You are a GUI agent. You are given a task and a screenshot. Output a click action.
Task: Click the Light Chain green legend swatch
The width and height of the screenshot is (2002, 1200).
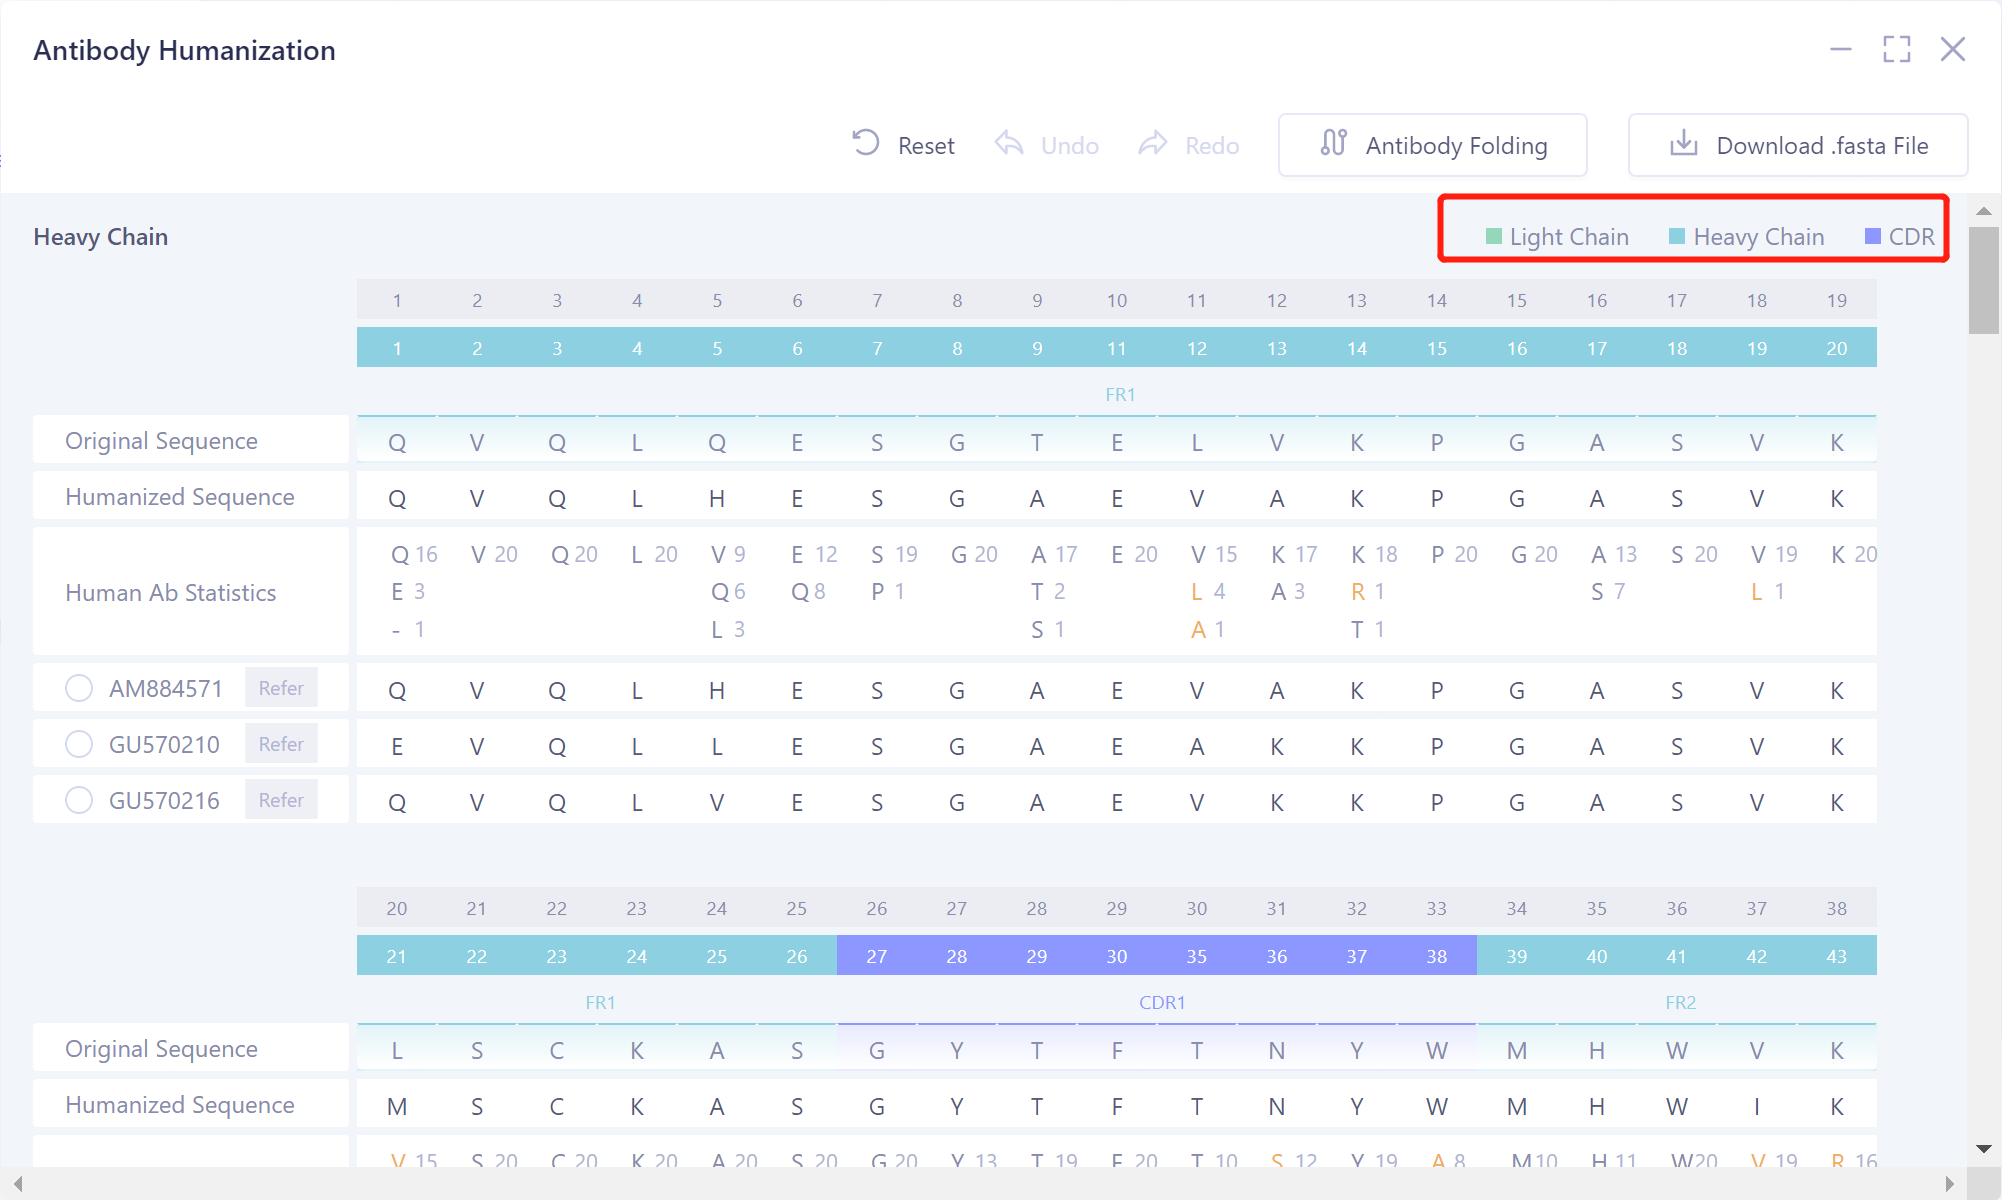[1494, 237]
